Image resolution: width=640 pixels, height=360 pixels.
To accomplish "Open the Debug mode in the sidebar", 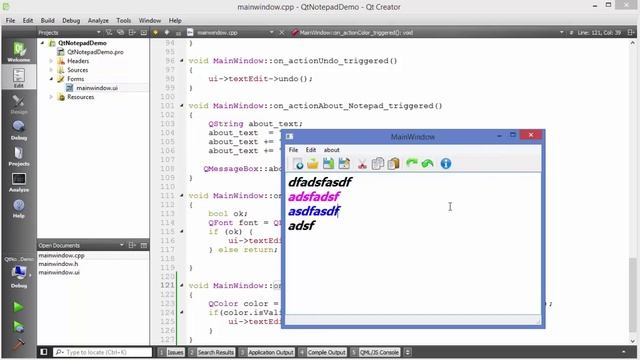I will 19,130.
